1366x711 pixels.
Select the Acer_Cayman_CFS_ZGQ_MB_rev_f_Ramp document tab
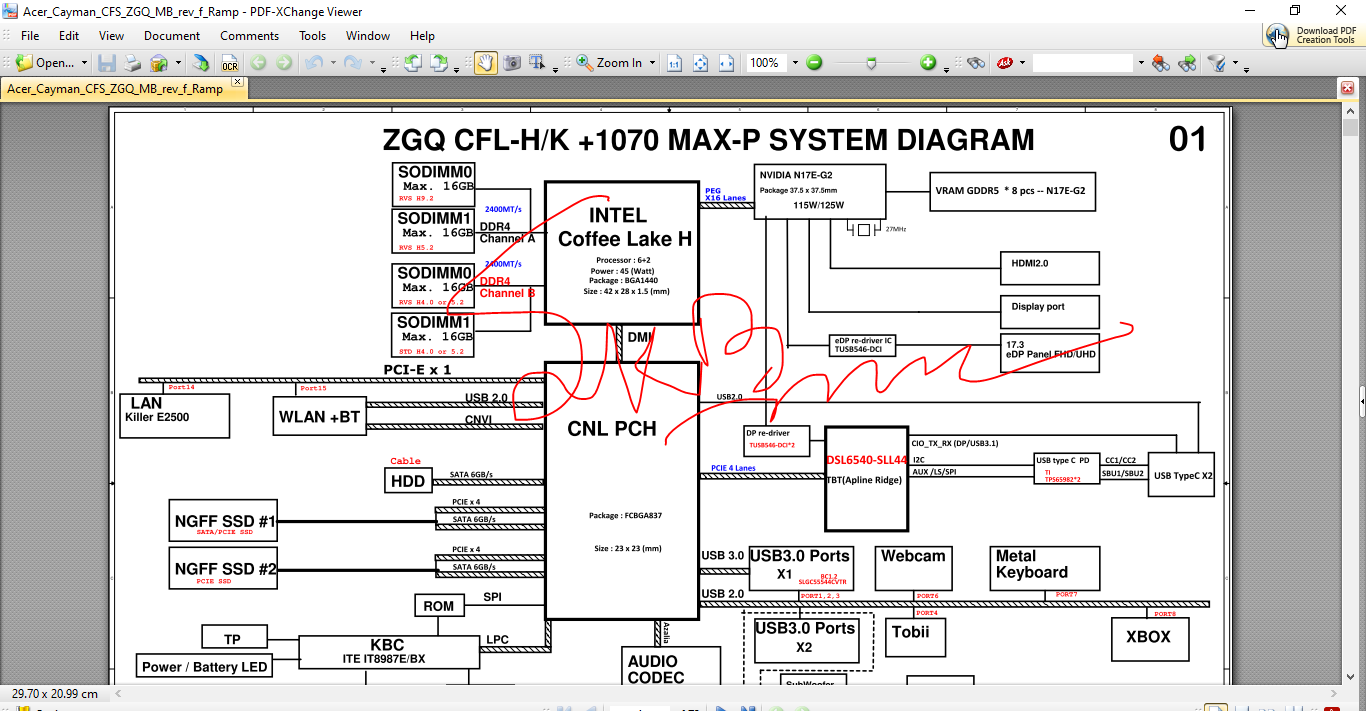pyautogui.click(x=116, y=89)
